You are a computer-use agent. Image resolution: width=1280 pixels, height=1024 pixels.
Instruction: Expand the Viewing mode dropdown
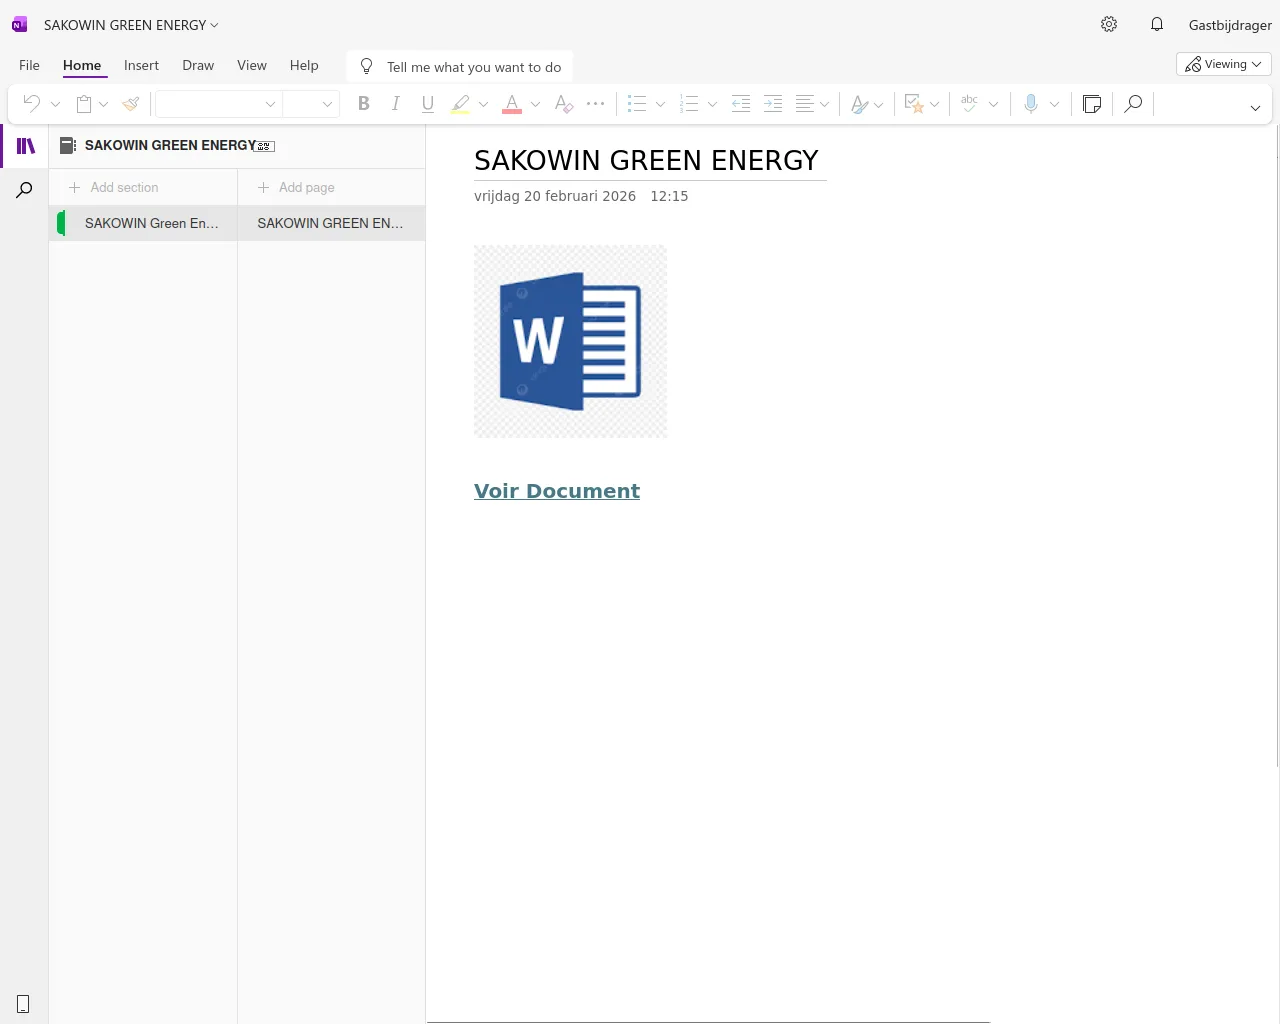[x=1223, y=65]
